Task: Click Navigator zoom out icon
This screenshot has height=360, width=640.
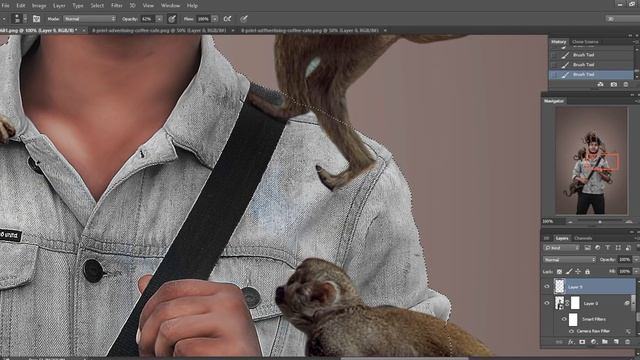Action: point(570,222)
